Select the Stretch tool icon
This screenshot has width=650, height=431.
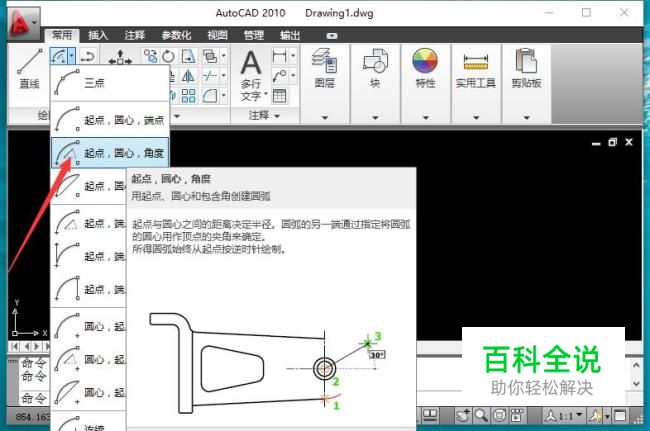[188, 56]
